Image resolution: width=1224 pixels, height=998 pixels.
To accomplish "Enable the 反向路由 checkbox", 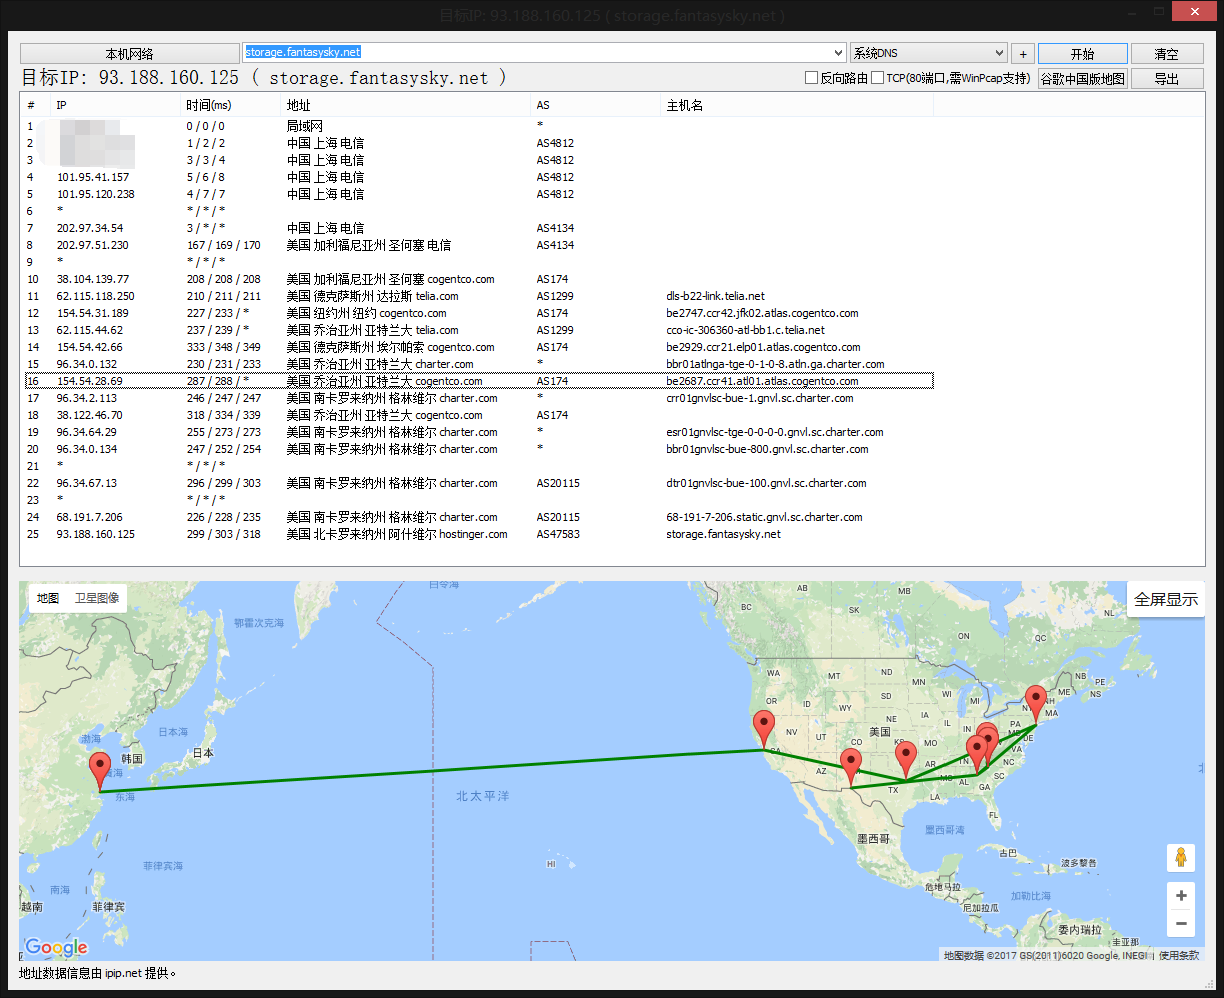I will click(x=812, y=78).
